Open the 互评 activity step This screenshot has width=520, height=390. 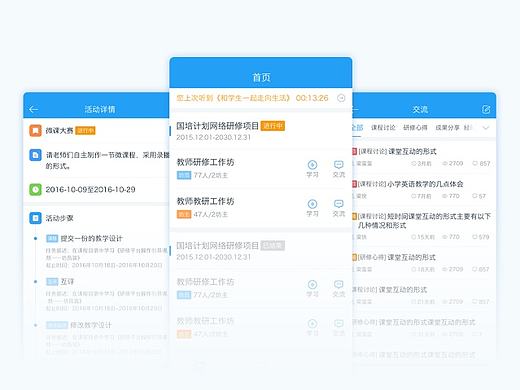click(x=67, y=282)
